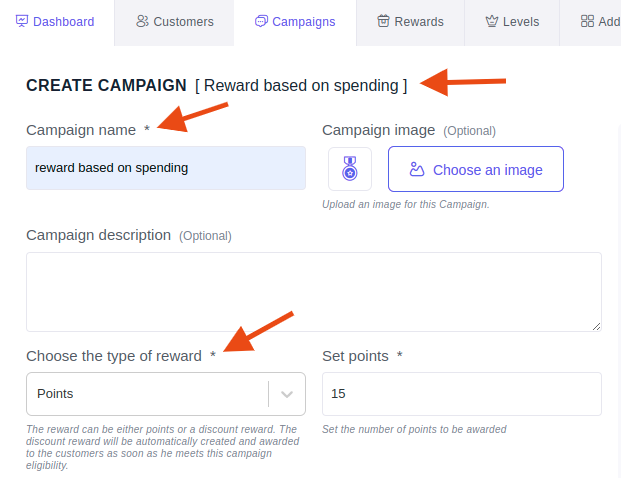The height and width of the screenshot is (478, 621).
Task: Click the Set points field showing 15
Action: (x=462, y=394)
